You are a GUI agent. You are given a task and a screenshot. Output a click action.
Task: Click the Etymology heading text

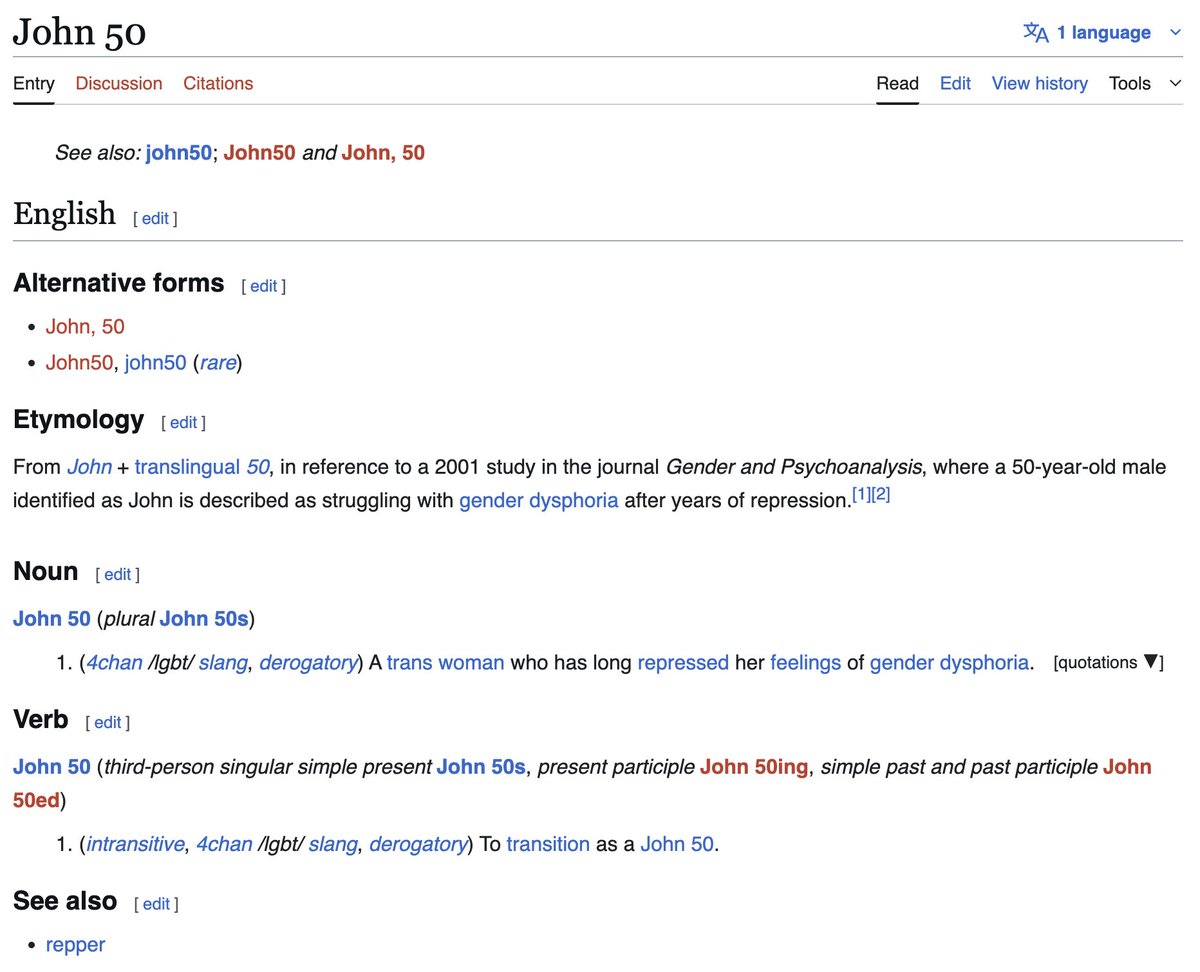(x=79, y=420)
